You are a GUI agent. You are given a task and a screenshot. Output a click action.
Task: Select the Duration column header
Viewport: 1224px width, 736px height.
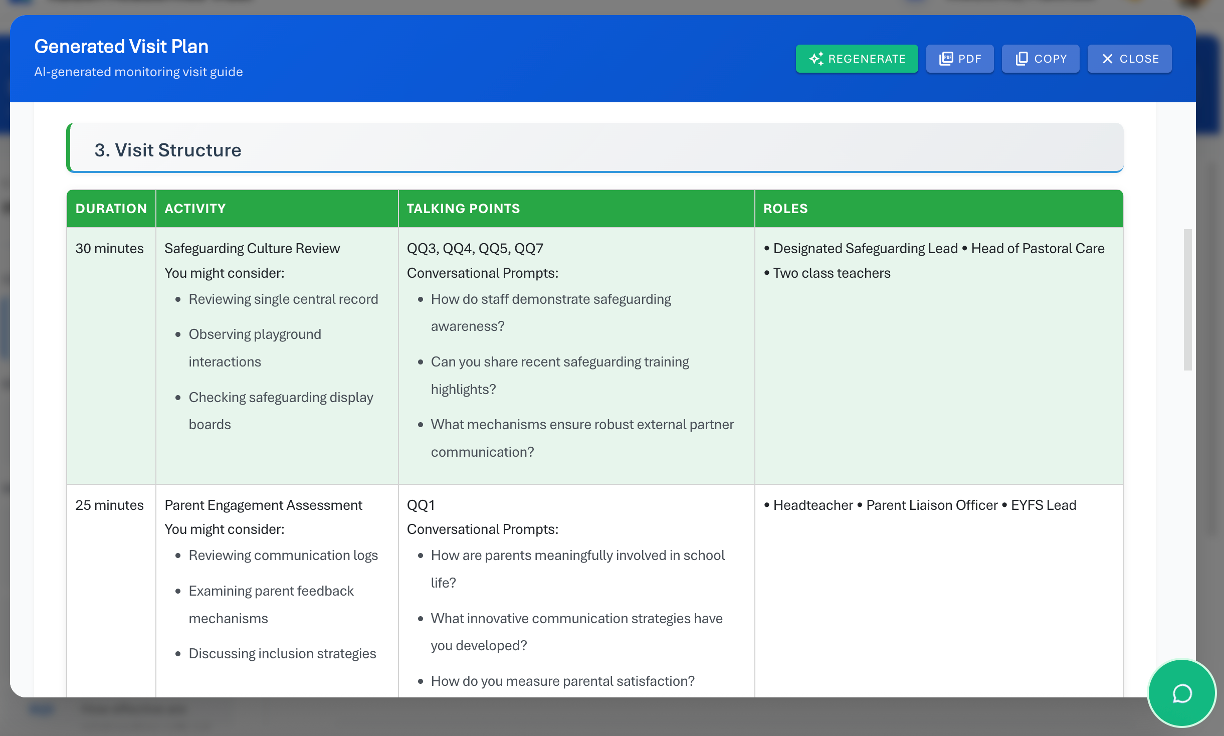pyautogui.click(x=111, y=209)
